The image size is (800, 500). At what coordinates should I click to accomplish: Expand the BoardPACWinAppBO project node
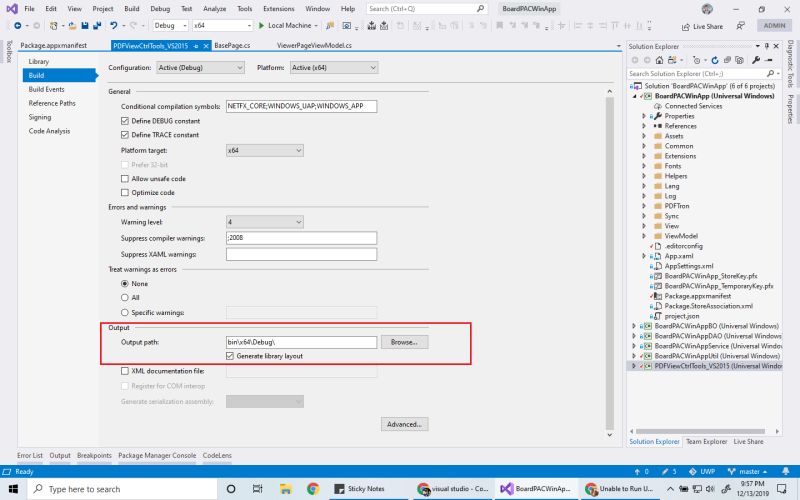coord(634,326)
